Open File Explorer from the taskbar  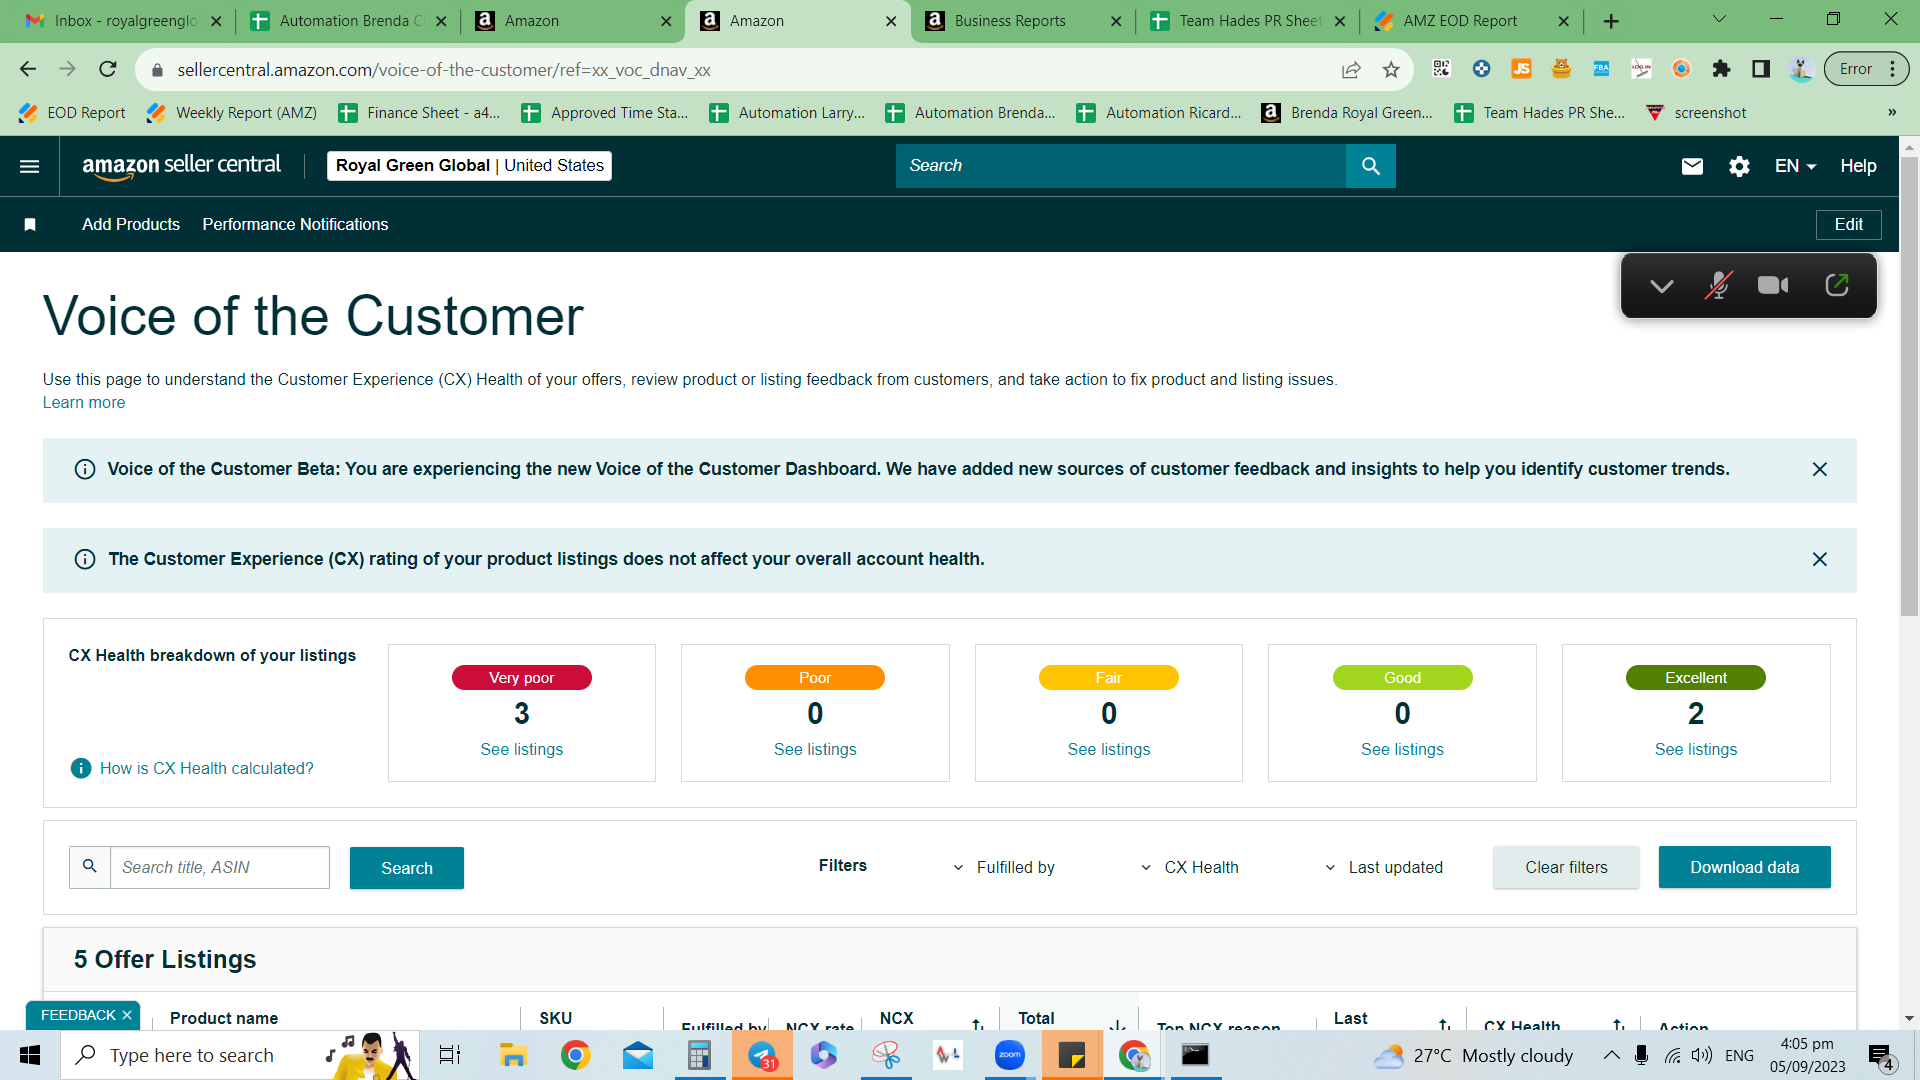click(x=513, y=1055)
